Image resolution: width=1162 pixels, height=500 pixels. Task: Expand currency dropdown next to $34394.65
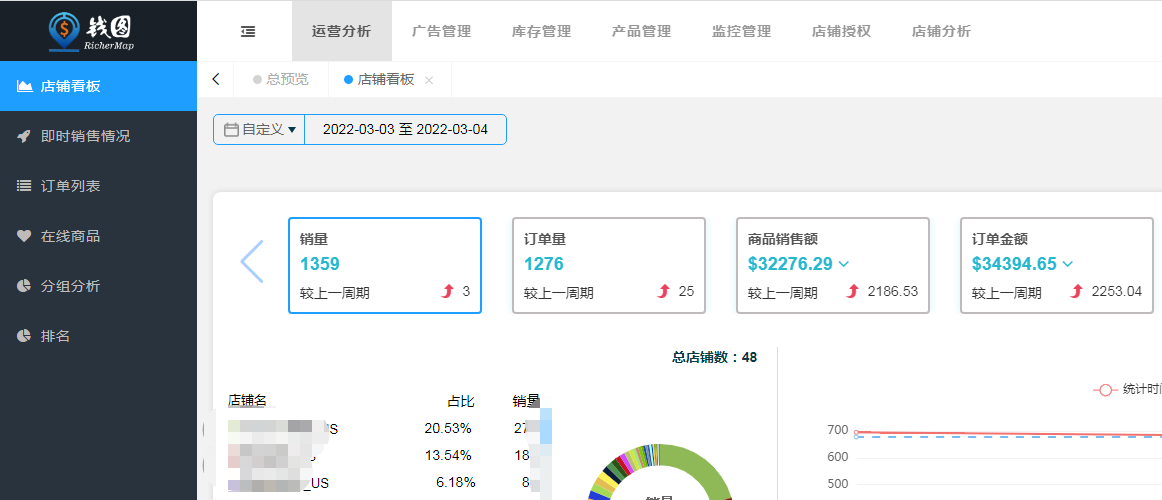click(1068, 264)
